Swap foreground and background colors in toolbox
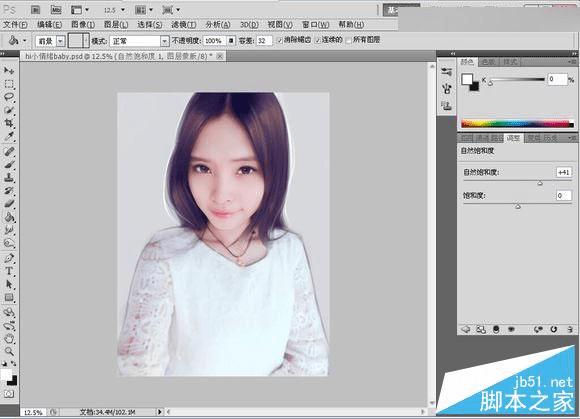580x419 pixels. (x=14, y=364)
